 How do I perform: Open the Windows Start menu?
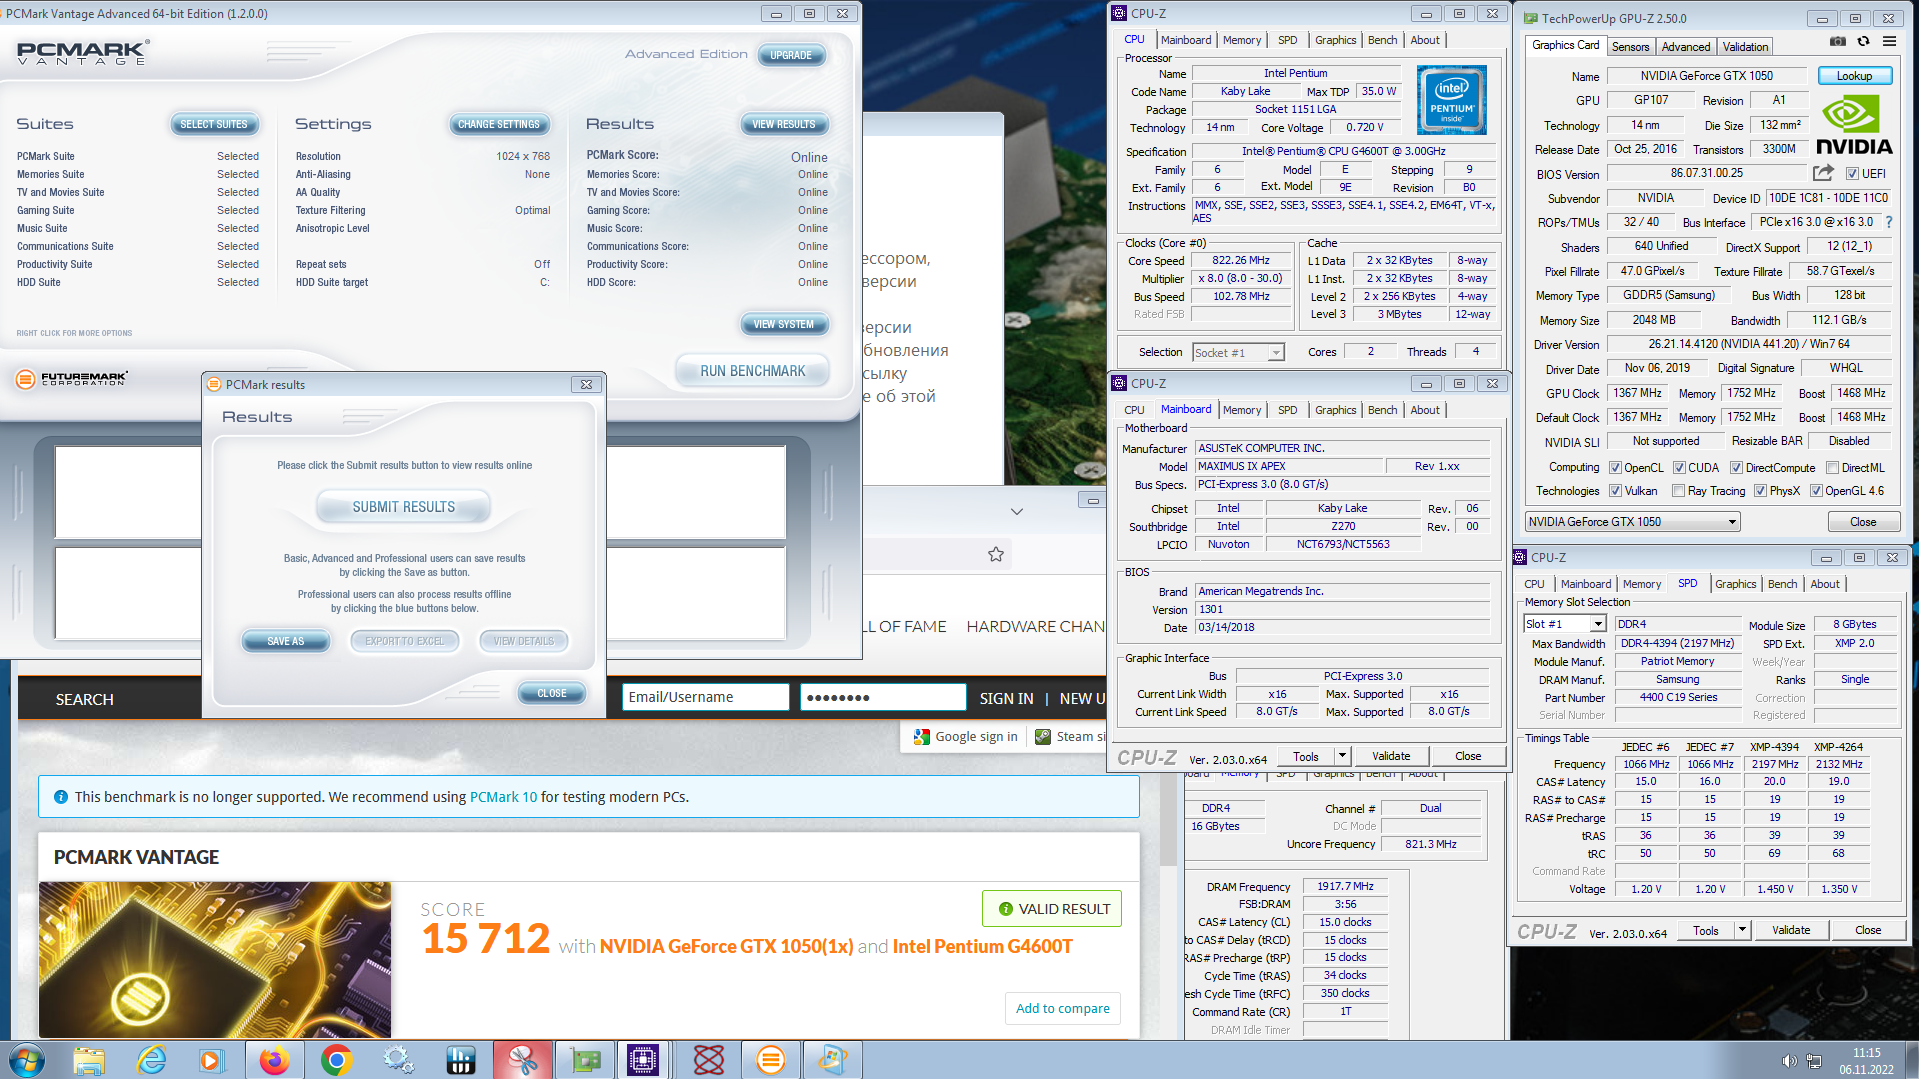point(27,1060)
